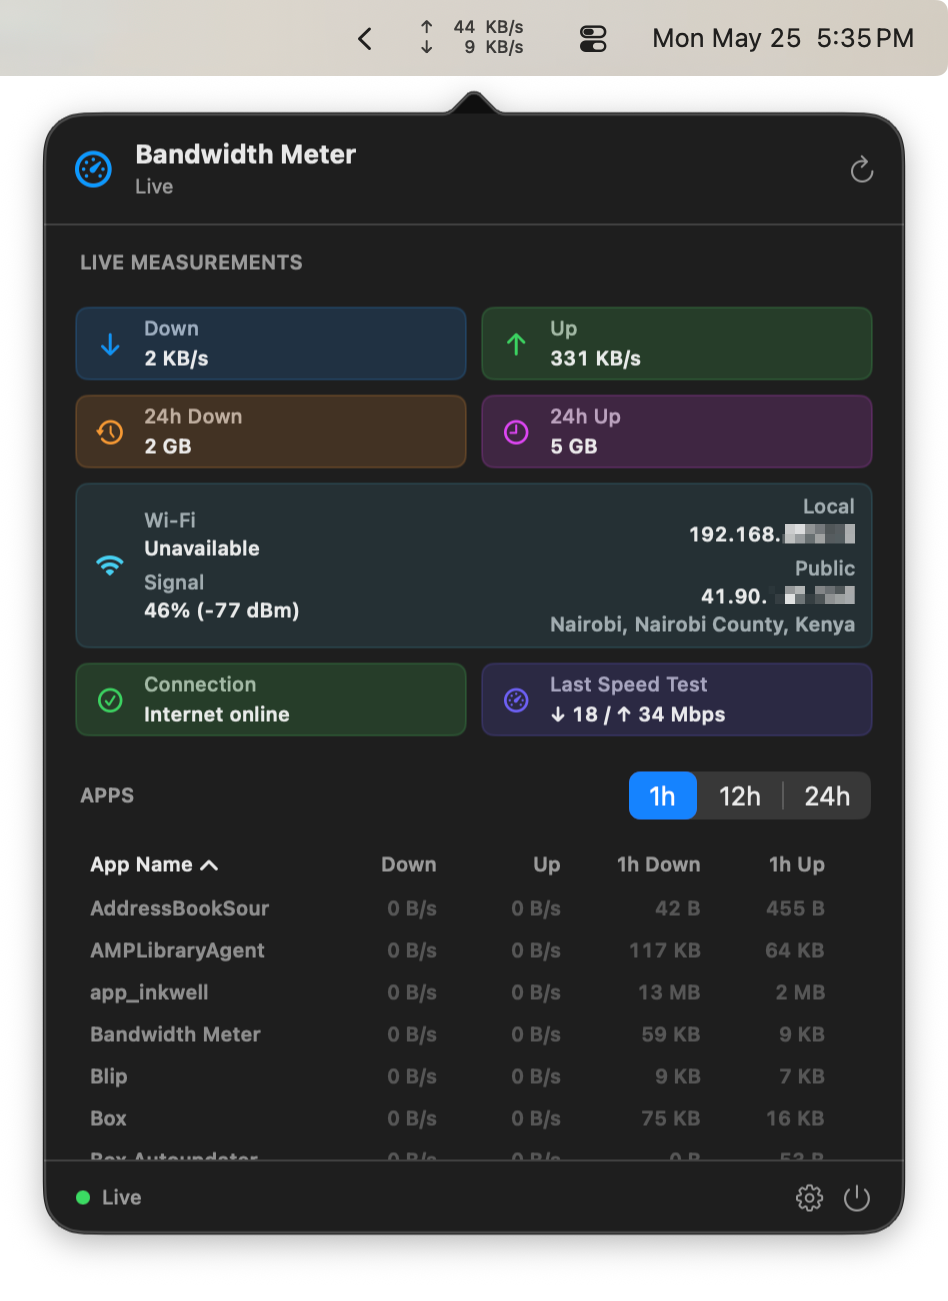
Task: Click the green Live status dot
Action: click(83, 1198)
